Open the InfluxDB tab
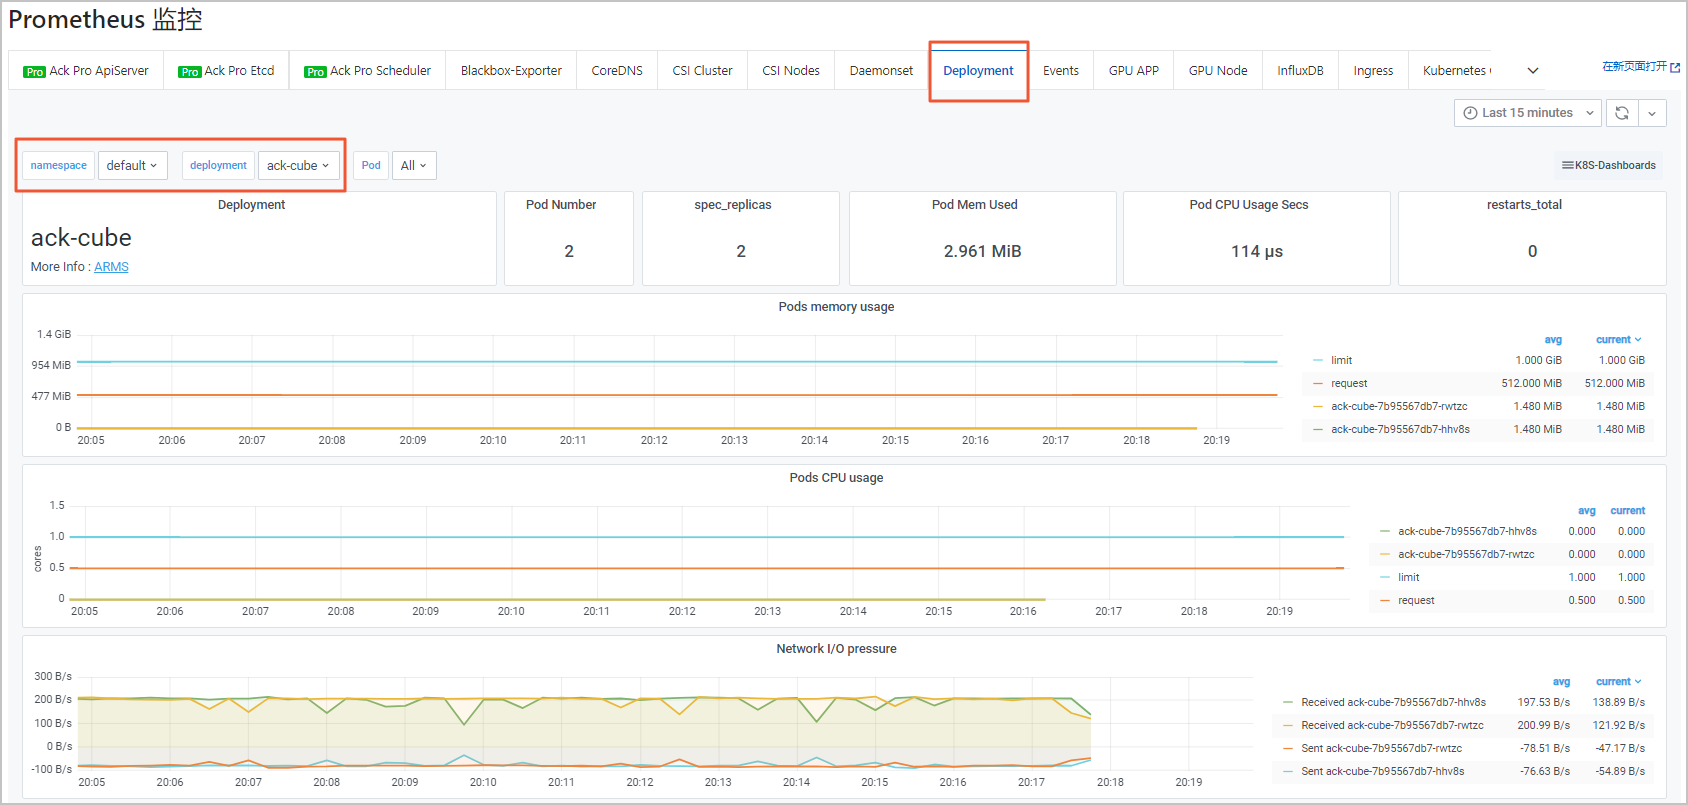 coord(1300,71)
